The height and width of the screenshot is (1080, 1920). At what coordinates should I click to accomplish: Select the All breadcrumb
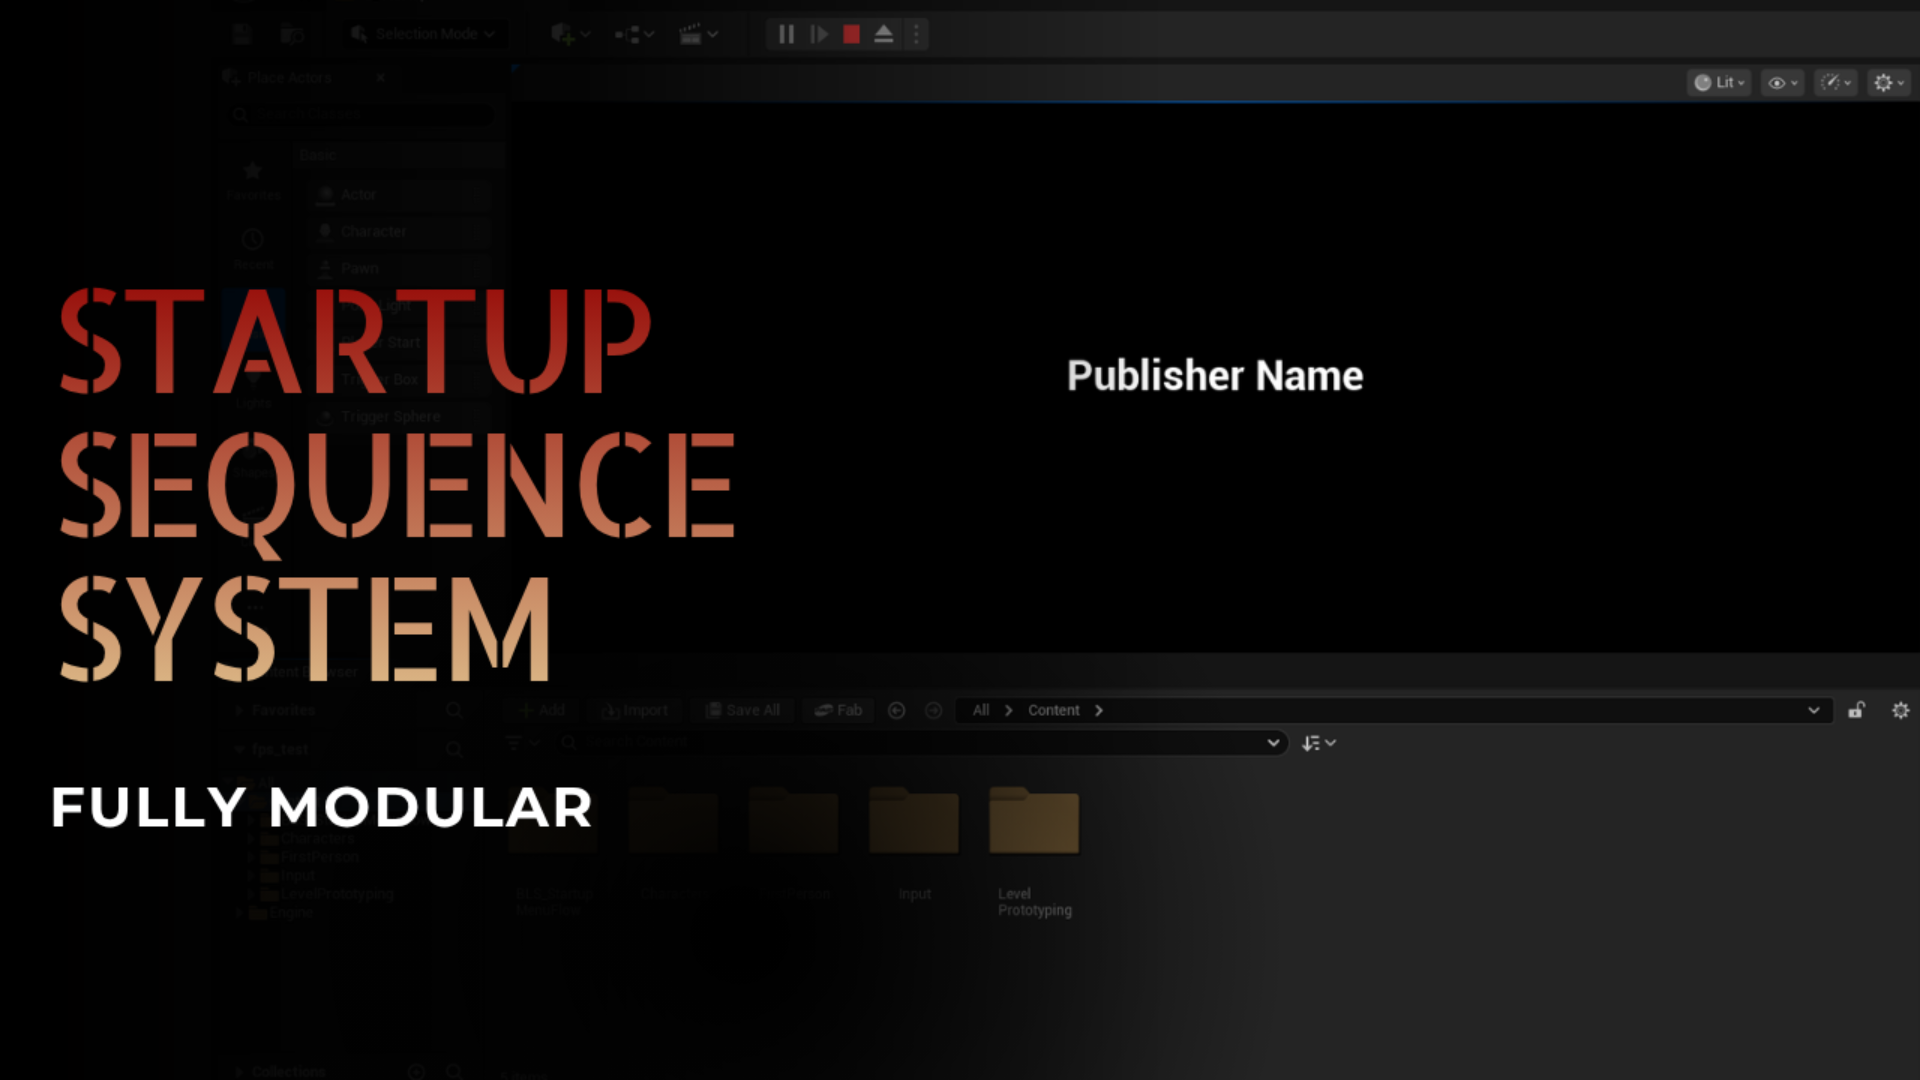pos(981,710)
